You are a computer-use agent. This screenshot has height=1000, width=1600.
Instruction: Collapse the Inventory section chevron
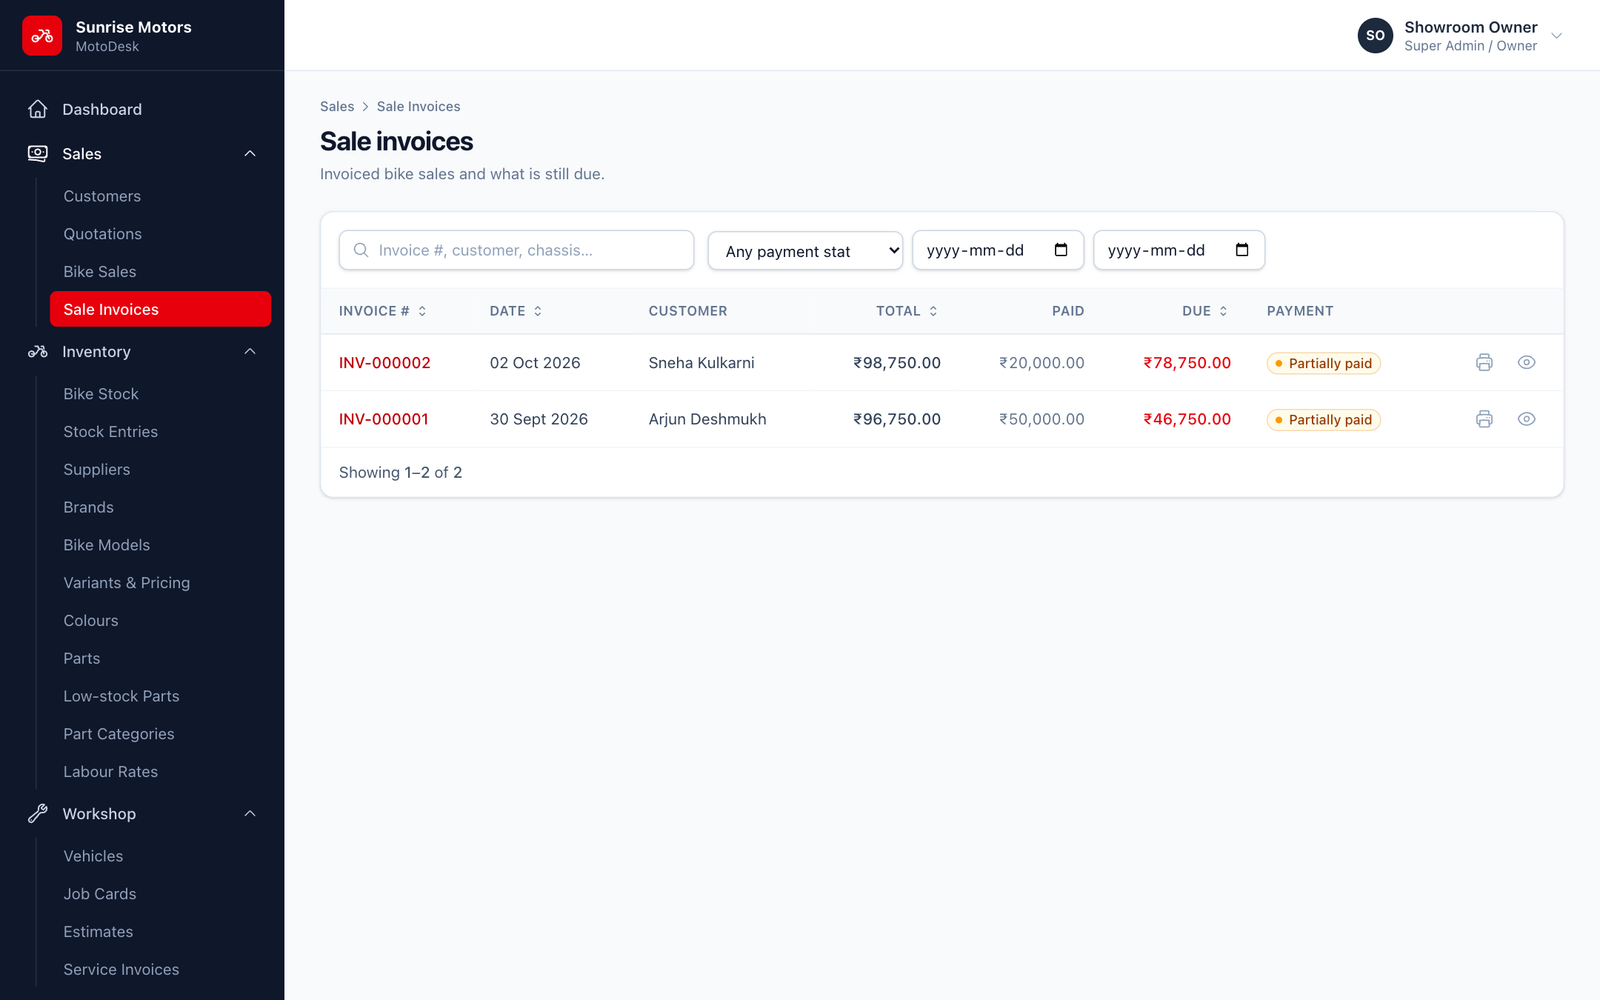[x=250, y=352]
